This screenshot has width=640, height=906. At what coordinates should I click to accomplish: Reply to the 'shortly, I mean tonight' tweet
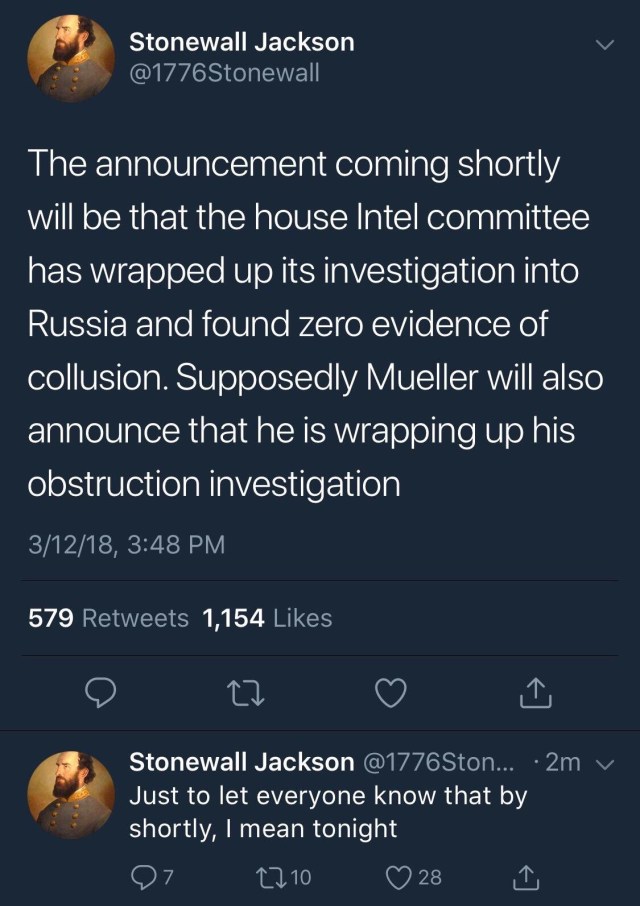(147, 877)
